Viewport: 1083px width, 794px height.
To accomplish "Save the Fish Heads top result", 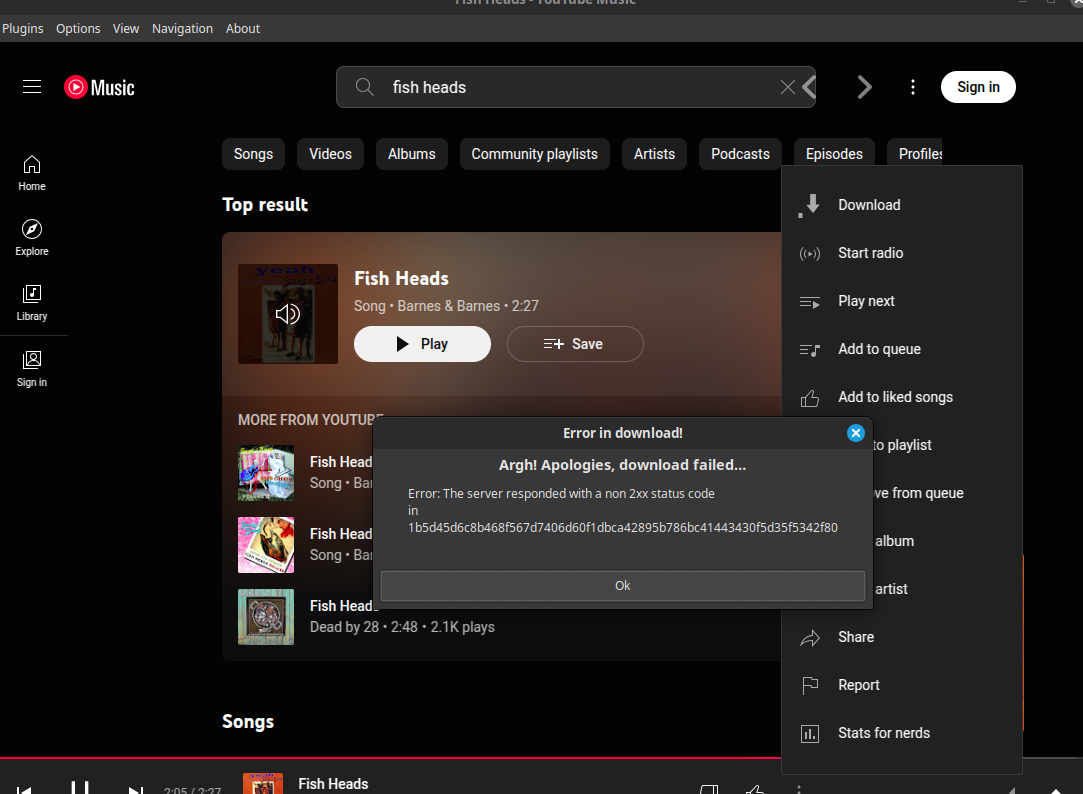I will (575, 344).
